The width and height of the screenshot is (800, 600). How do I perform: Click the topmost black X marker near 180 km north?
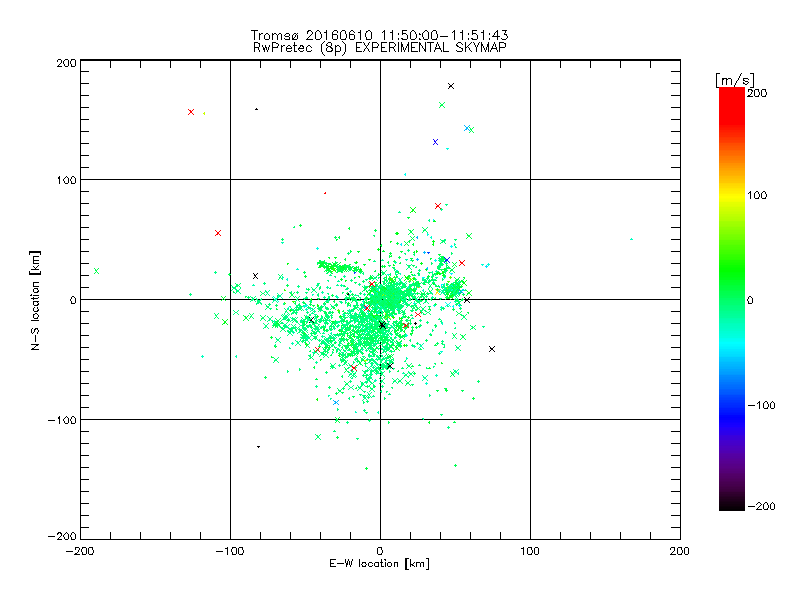[451, 86]
